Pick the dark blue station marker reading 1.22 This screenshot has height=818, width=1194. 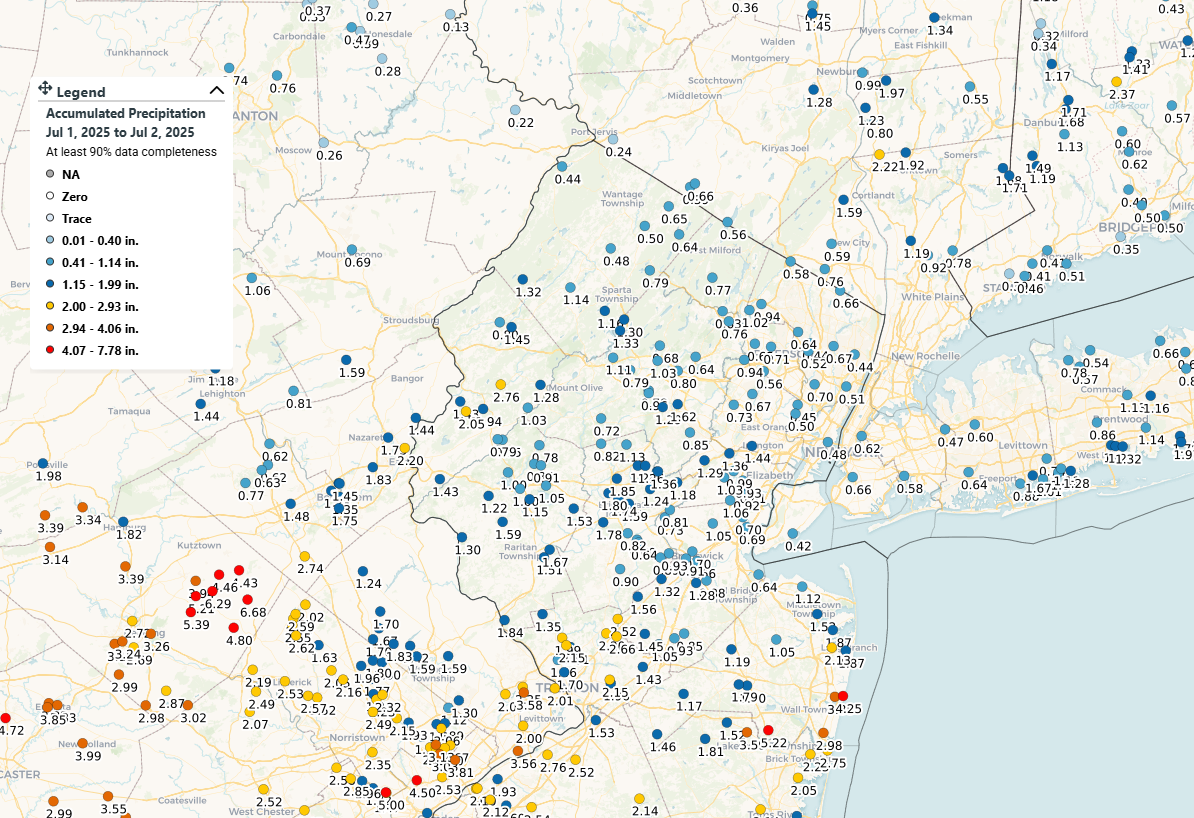pyautogui.click(x=488, y=496)
